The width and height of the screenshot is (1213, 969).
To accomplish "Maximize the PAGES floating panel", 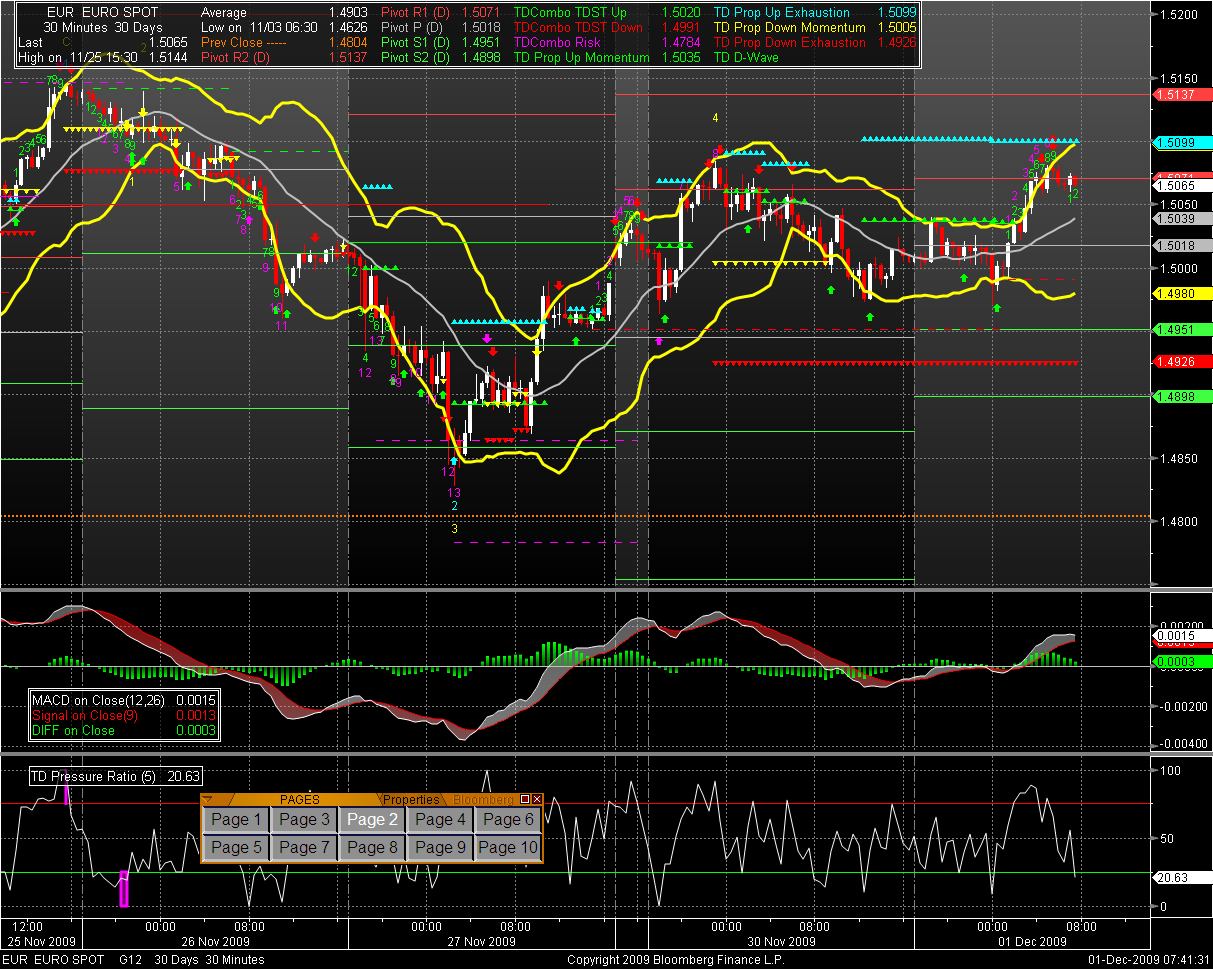I will click(525, 799).
